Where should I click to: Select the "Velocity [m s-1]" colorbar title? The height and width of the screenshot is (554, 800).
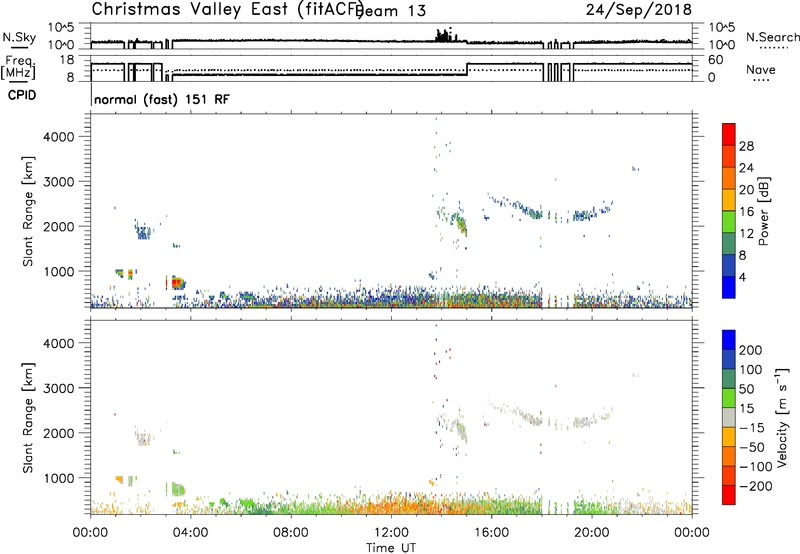(x=782, y=418)
